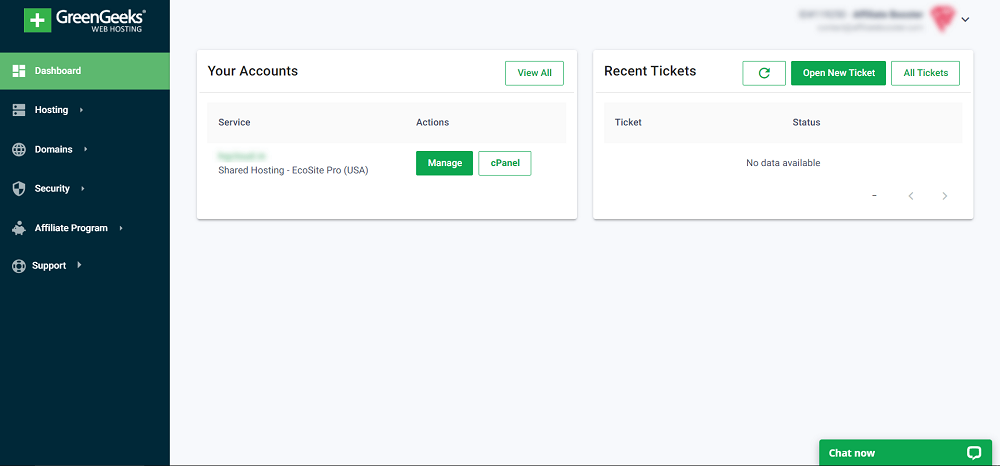View All accounts
1000x466 pixels.
point(534,73)
